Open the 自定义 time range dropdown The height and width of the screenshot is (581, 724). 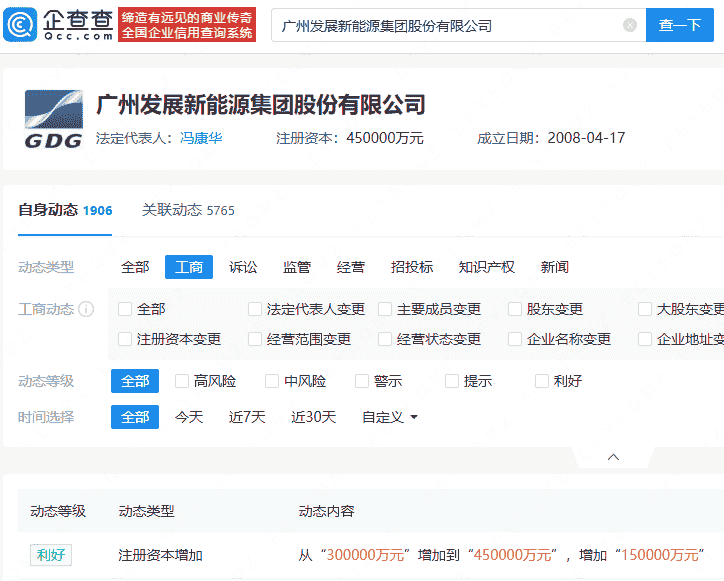(390, 417)
